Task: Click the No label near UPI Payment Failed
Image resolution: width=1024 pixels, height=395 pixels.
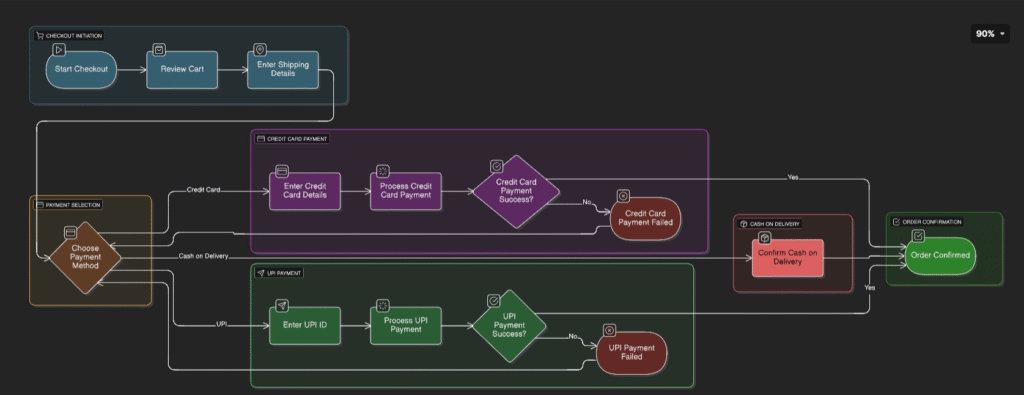Action: click(x=573, y=337)
